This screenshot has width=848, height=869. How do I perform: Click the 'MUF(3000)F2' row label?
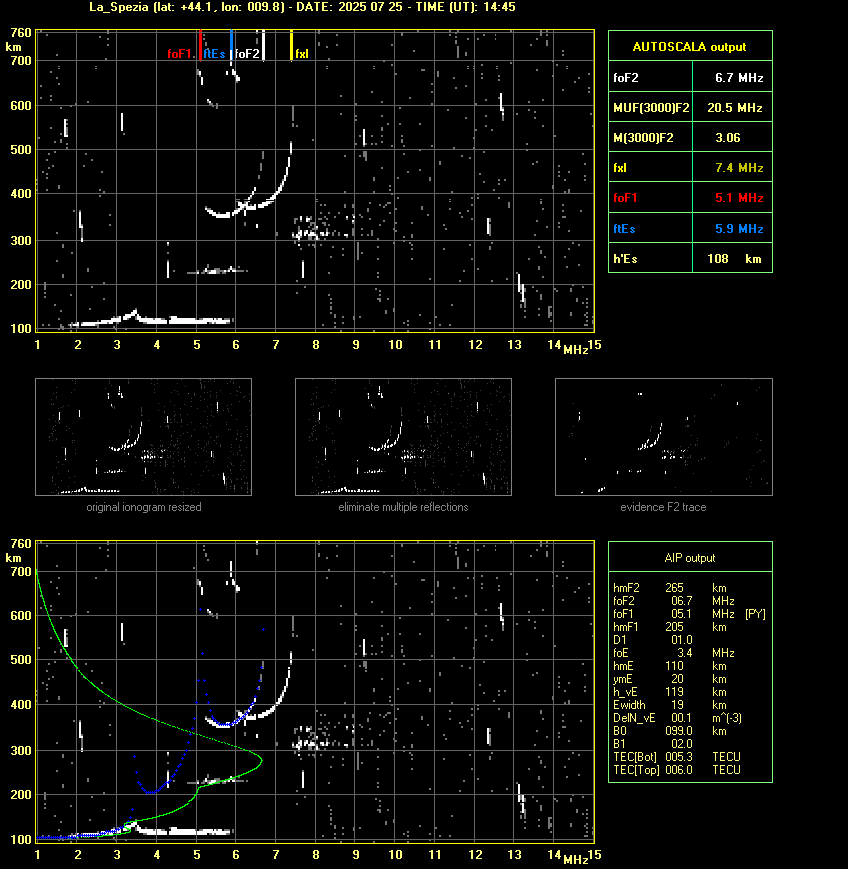(x=651, y=108)
